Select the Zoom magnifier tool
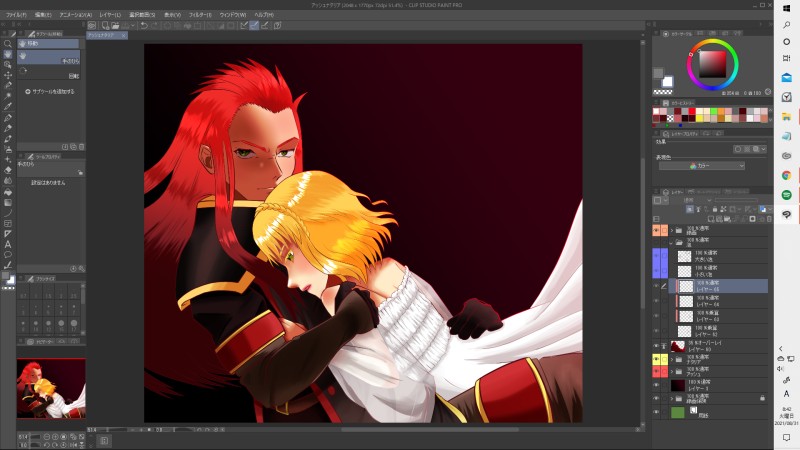The width and height of the screenshot is (800, 450). tap(8, 44)
